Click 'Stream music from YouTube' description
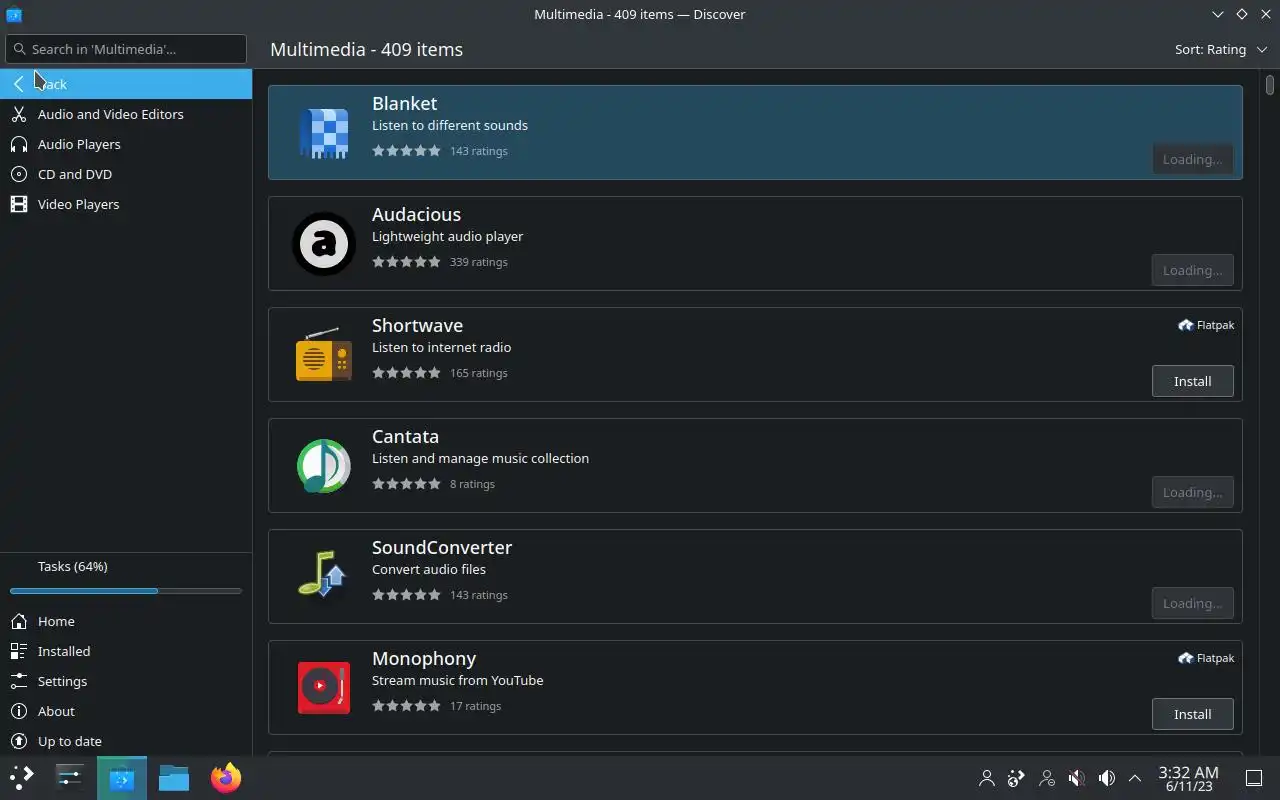Screen dimensions: 1280x800 (x=458, y=680)
